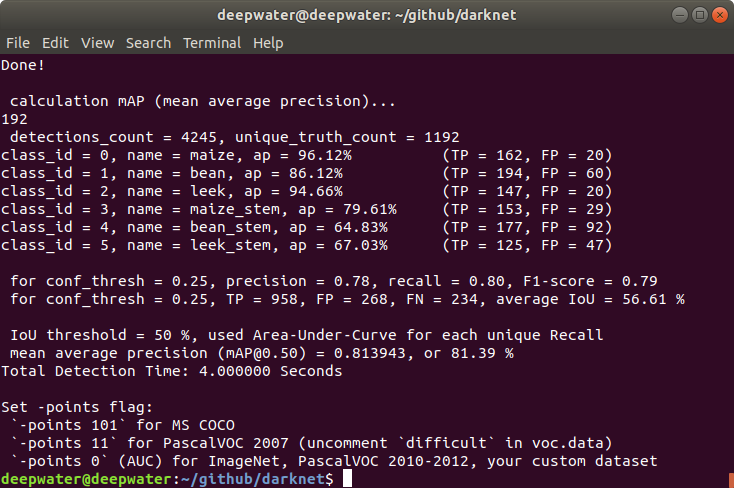Click '(TP = 125, FP = 47)' on leek_stem row
Screen dimensions: 734x488
527,245
